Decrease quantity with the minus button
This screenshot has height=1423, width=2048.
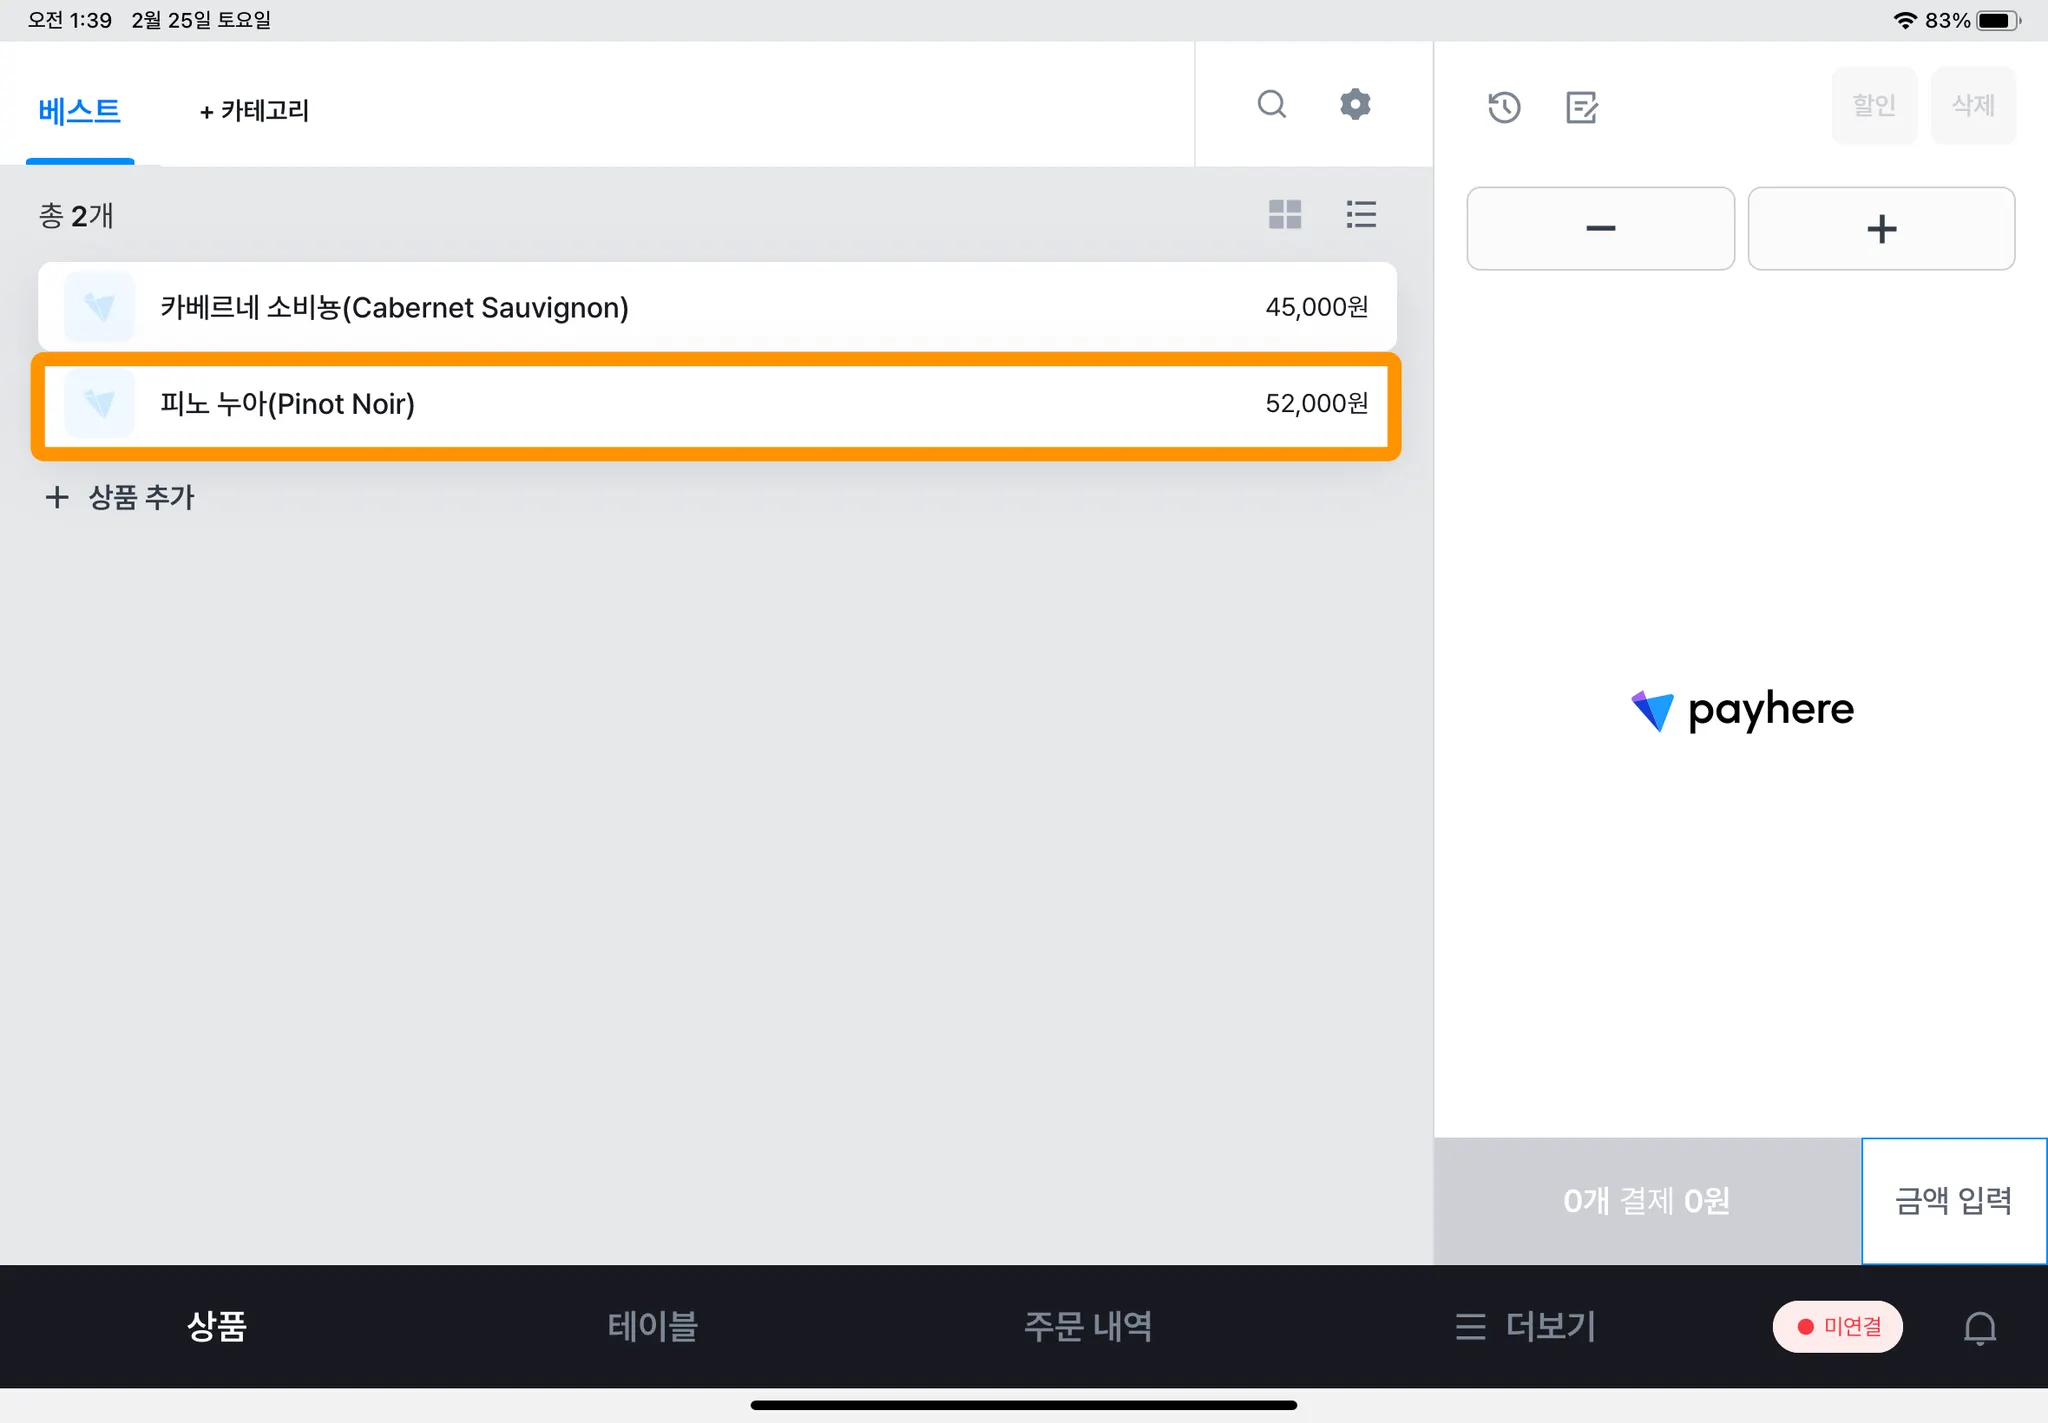click(1600, 229)
